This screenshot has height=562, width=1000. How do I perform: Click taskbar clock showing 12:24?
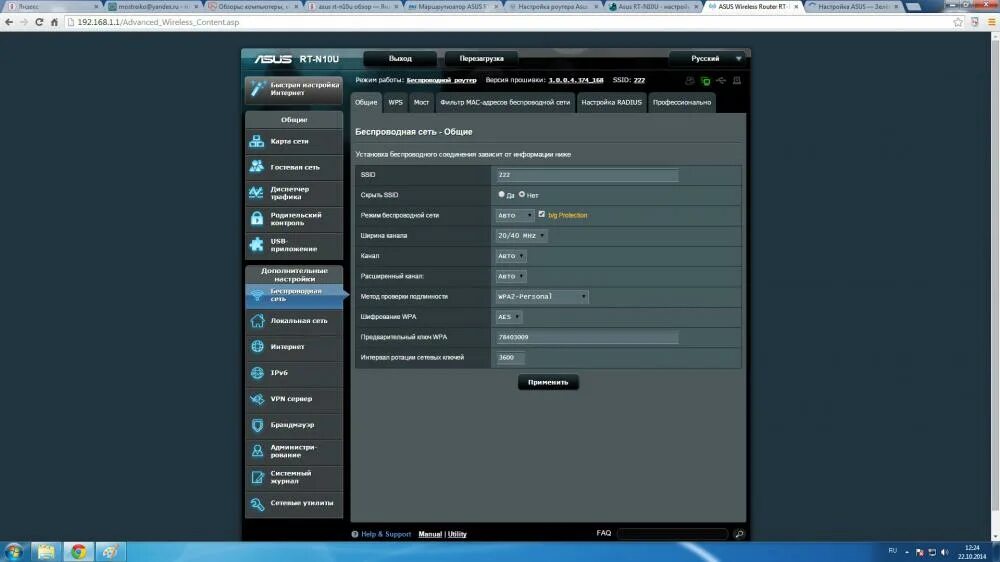972,548
